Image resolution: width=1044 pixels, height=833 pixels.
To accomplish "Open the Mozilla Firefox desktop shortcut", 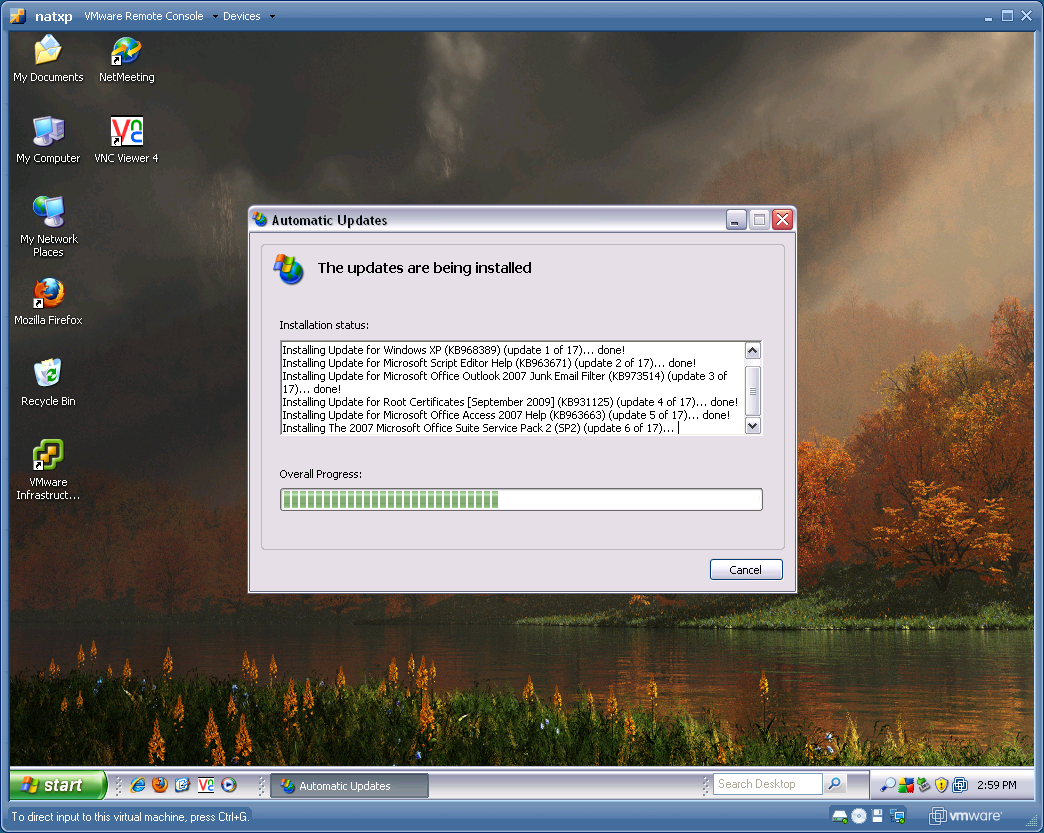I will pyautogui.click(x=48, y=296).
